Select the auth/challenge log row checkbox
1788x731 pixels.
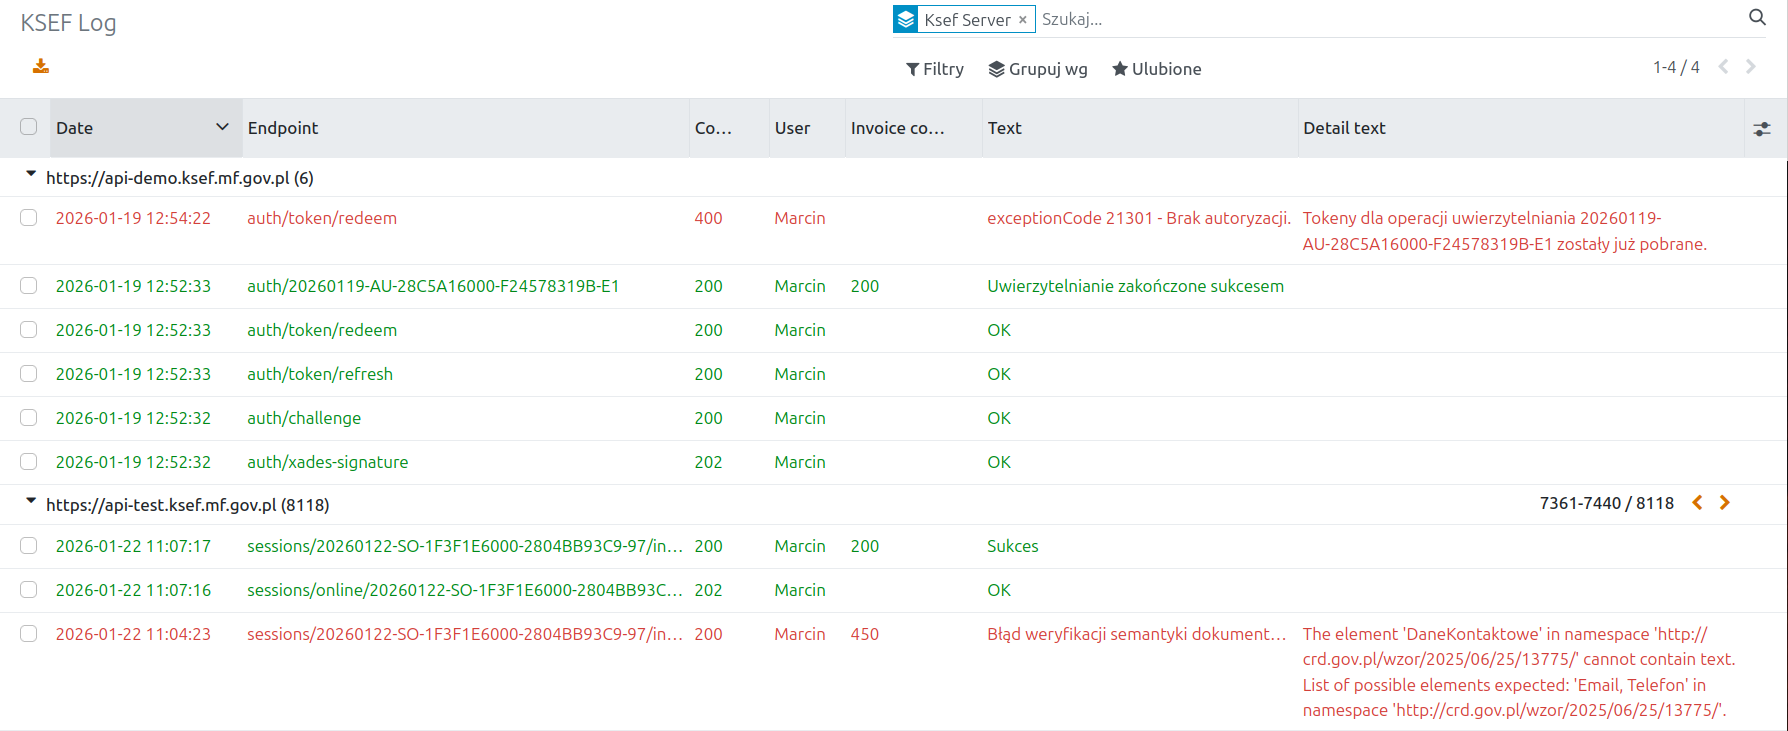pyautogui.click(x=29, y=418)
